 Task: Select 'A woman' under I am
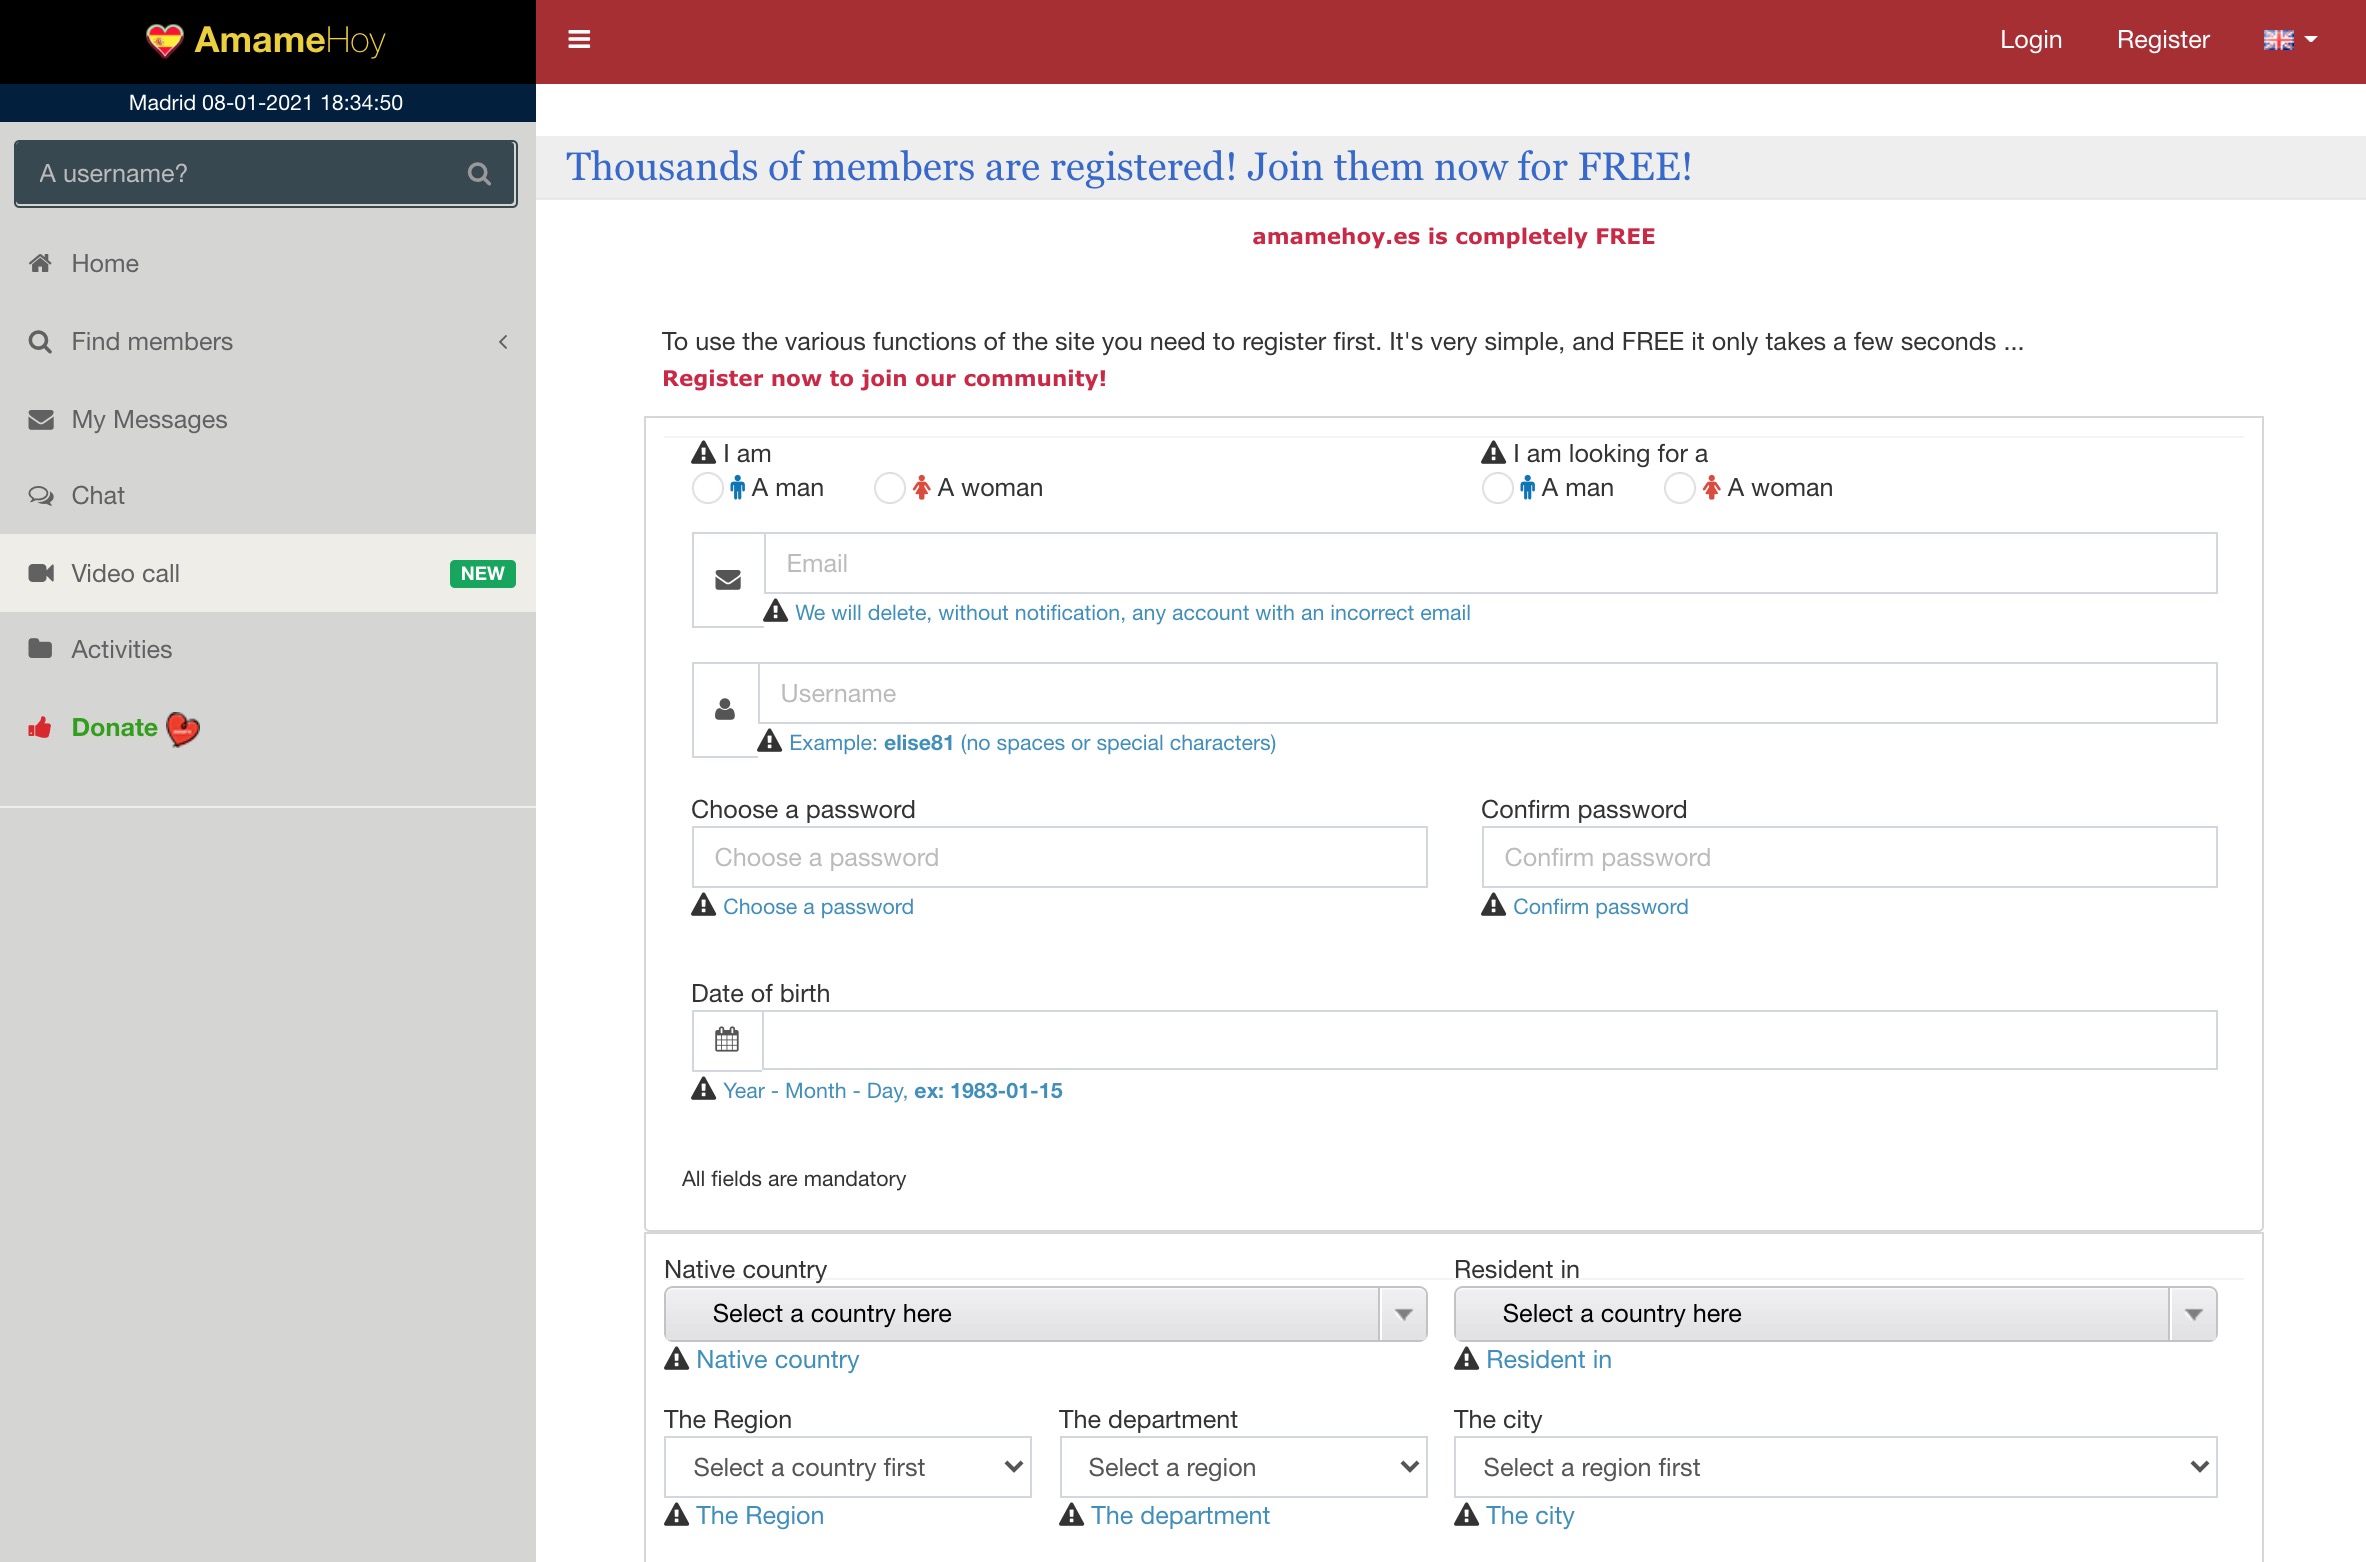click(x=889, y=488)
